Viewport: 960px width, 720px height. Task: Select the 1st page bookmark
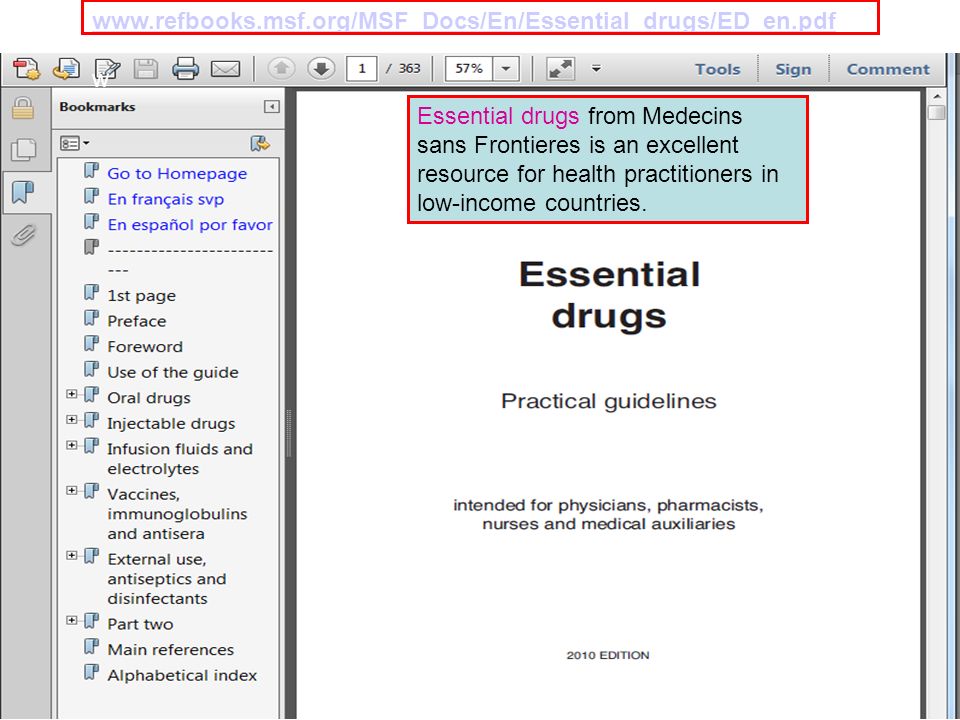141,296
